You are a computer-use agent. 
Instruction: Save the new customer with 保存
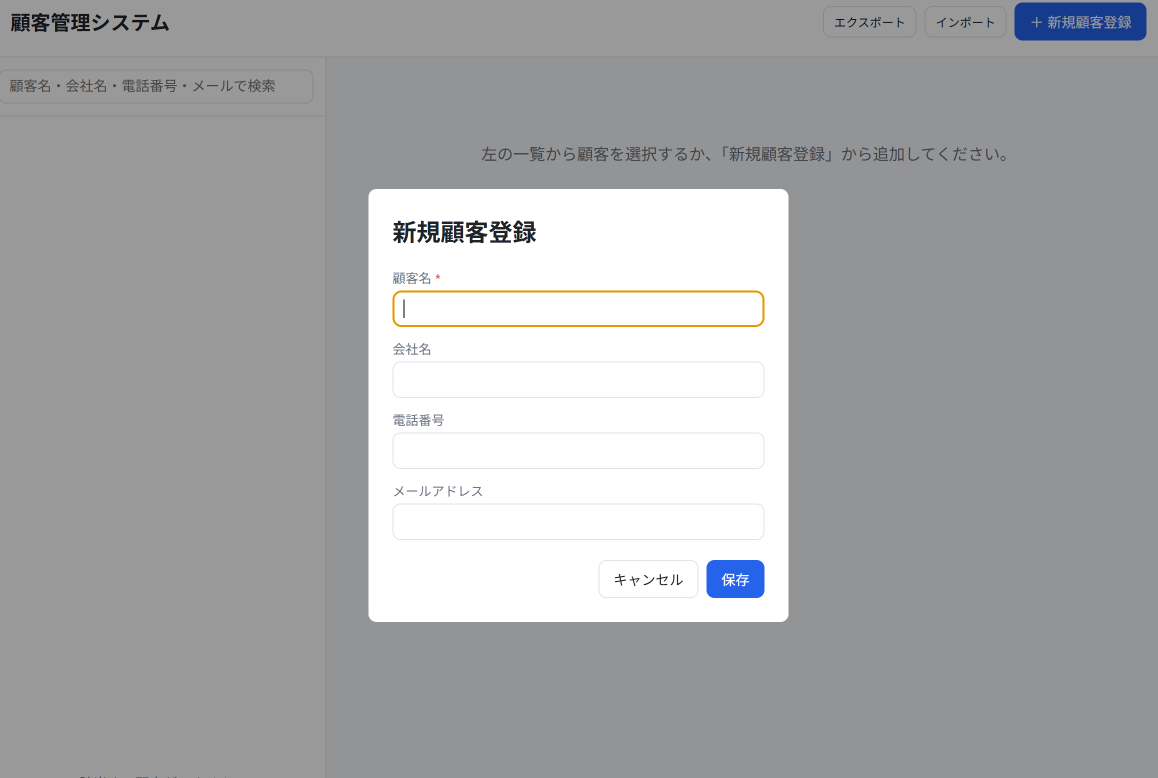[735, 579]
